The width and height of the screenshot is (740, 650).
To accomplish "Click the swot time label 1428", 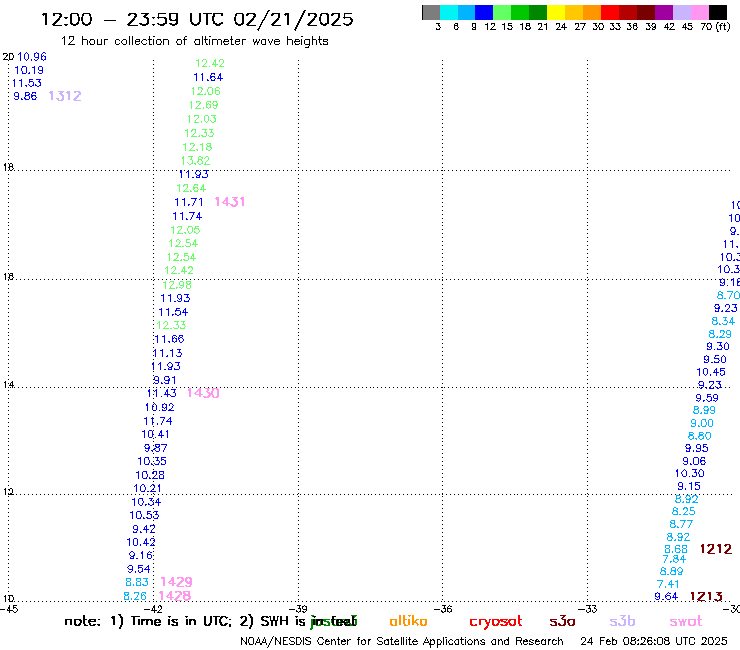I will tap(175, 596).
